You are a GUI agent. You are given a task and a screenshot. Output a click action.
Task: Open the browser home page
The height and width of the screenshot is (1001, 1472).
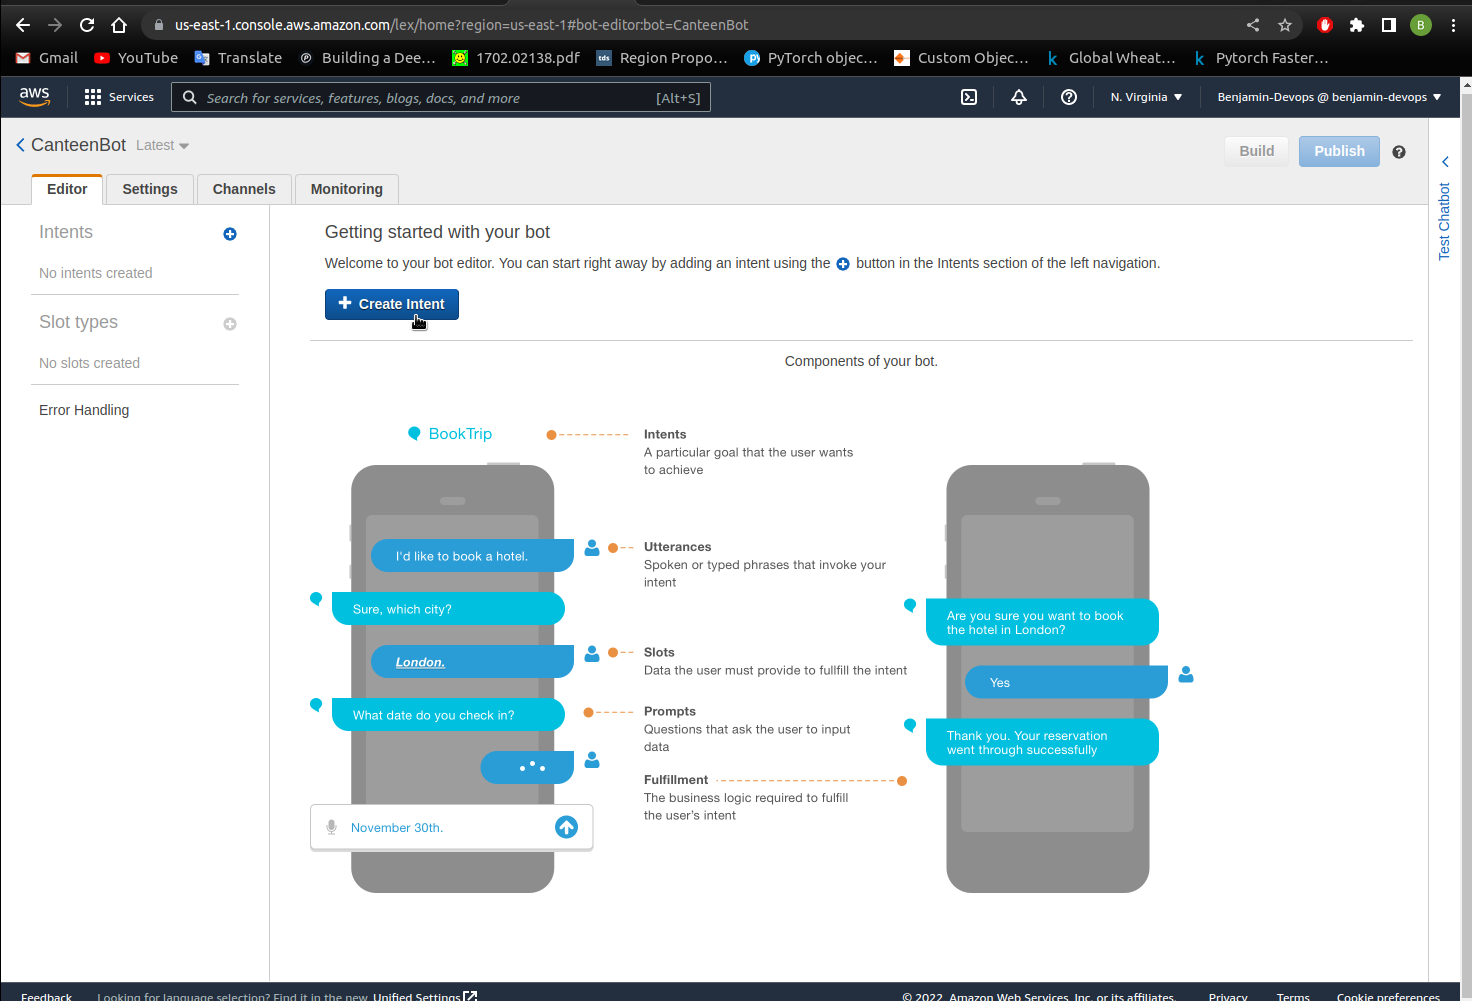point(119,25)
